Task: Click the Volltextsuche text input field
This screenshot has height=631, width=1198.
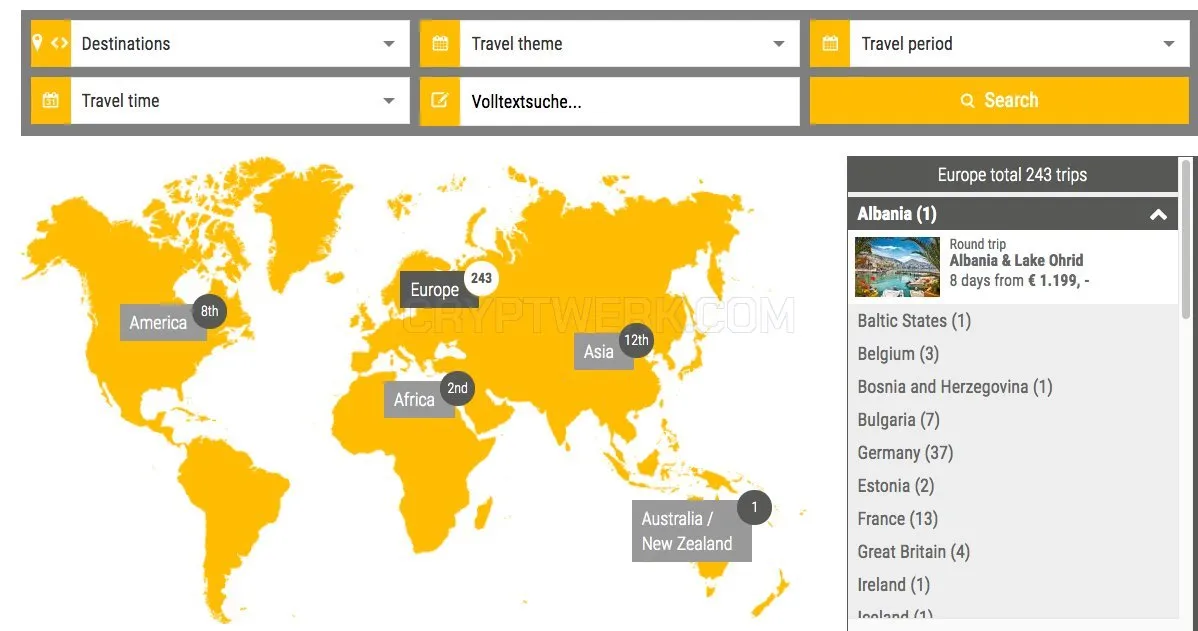Action: (630, 101)
